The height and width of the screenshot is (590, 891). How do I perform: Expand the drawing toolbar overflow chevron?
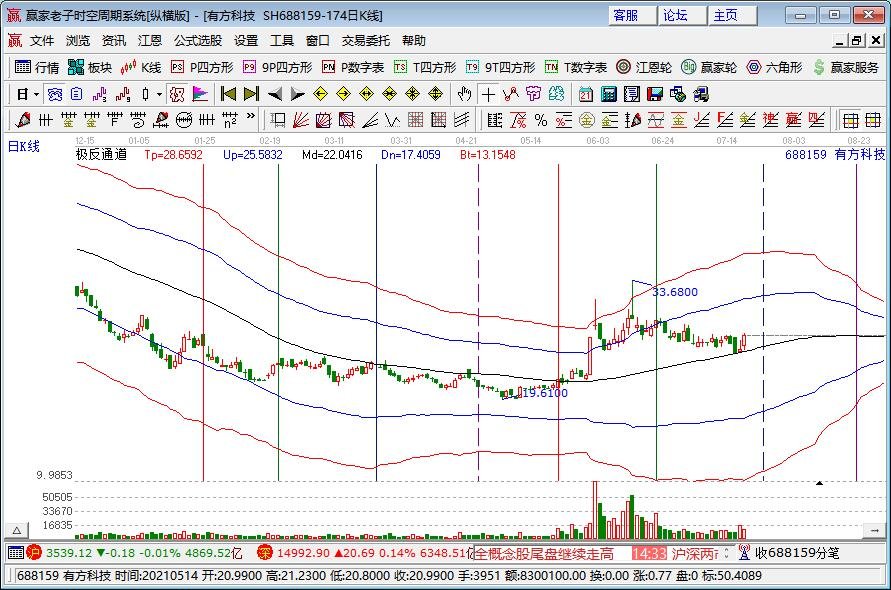coord(250,119)
